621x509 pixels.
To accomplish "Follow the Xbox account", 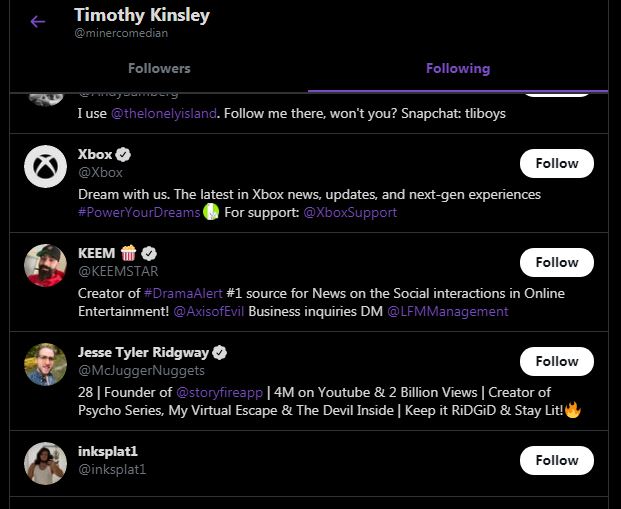I will pyautogui.click(x=557, y=164).
